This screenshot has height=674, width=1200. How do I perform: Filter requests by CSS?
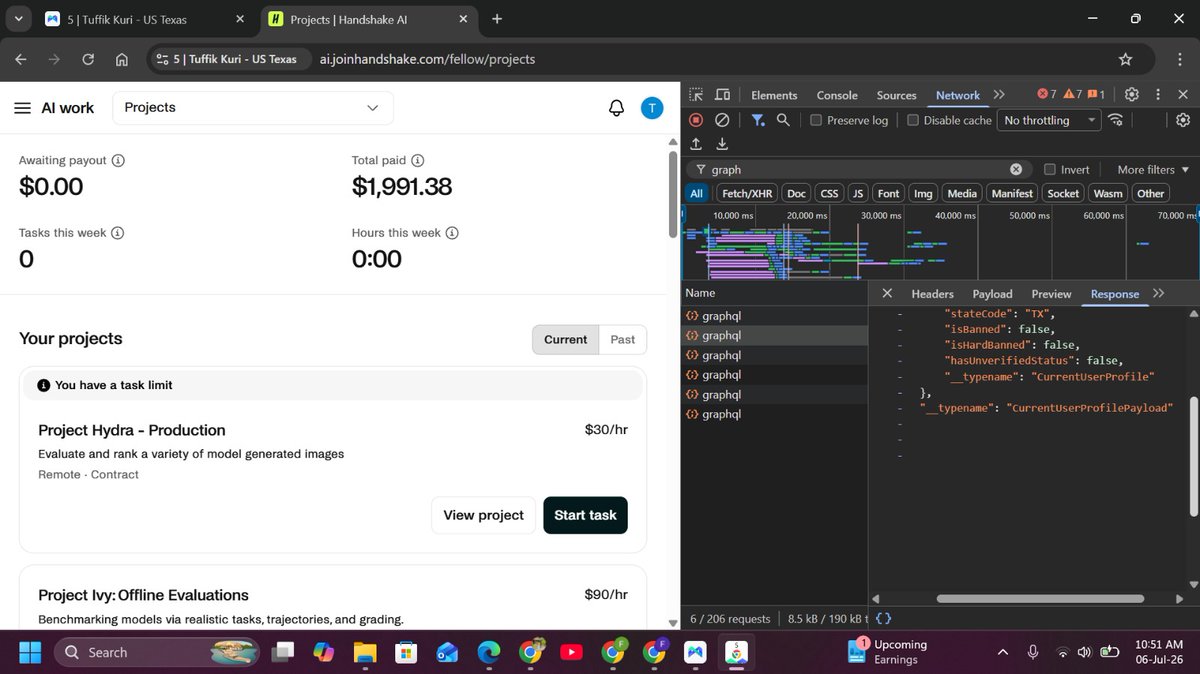pyautogui.click(x=829, y=193)
